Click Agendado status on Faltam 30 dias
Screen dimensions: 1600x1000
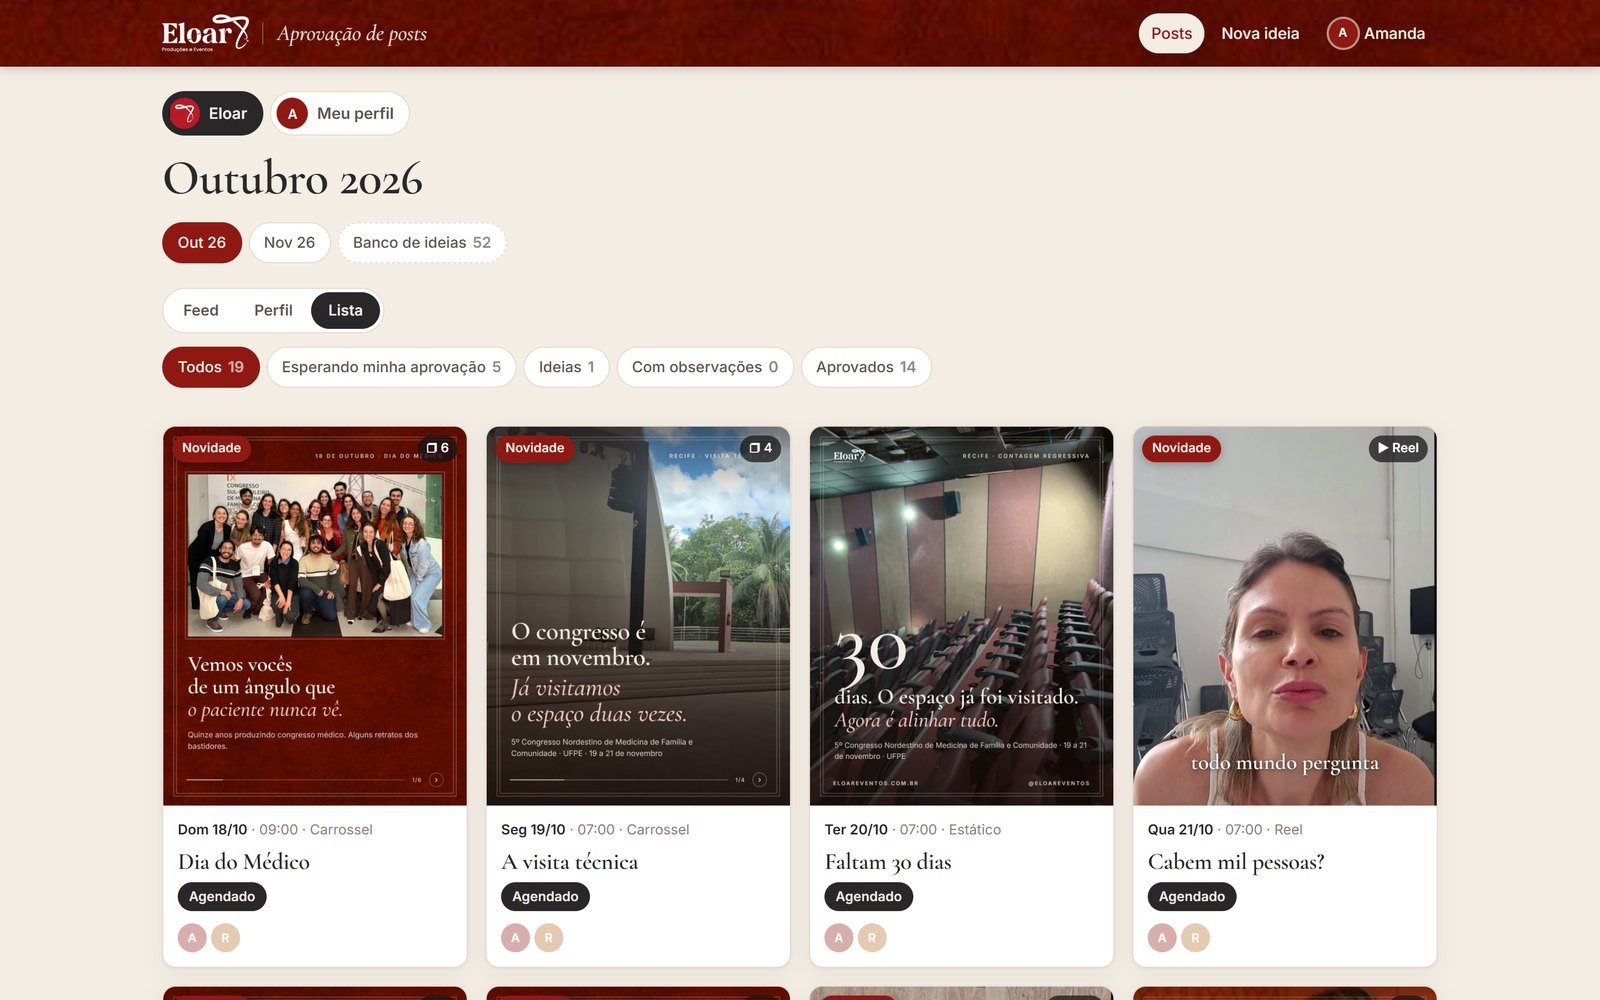click(x=868, y=897)
